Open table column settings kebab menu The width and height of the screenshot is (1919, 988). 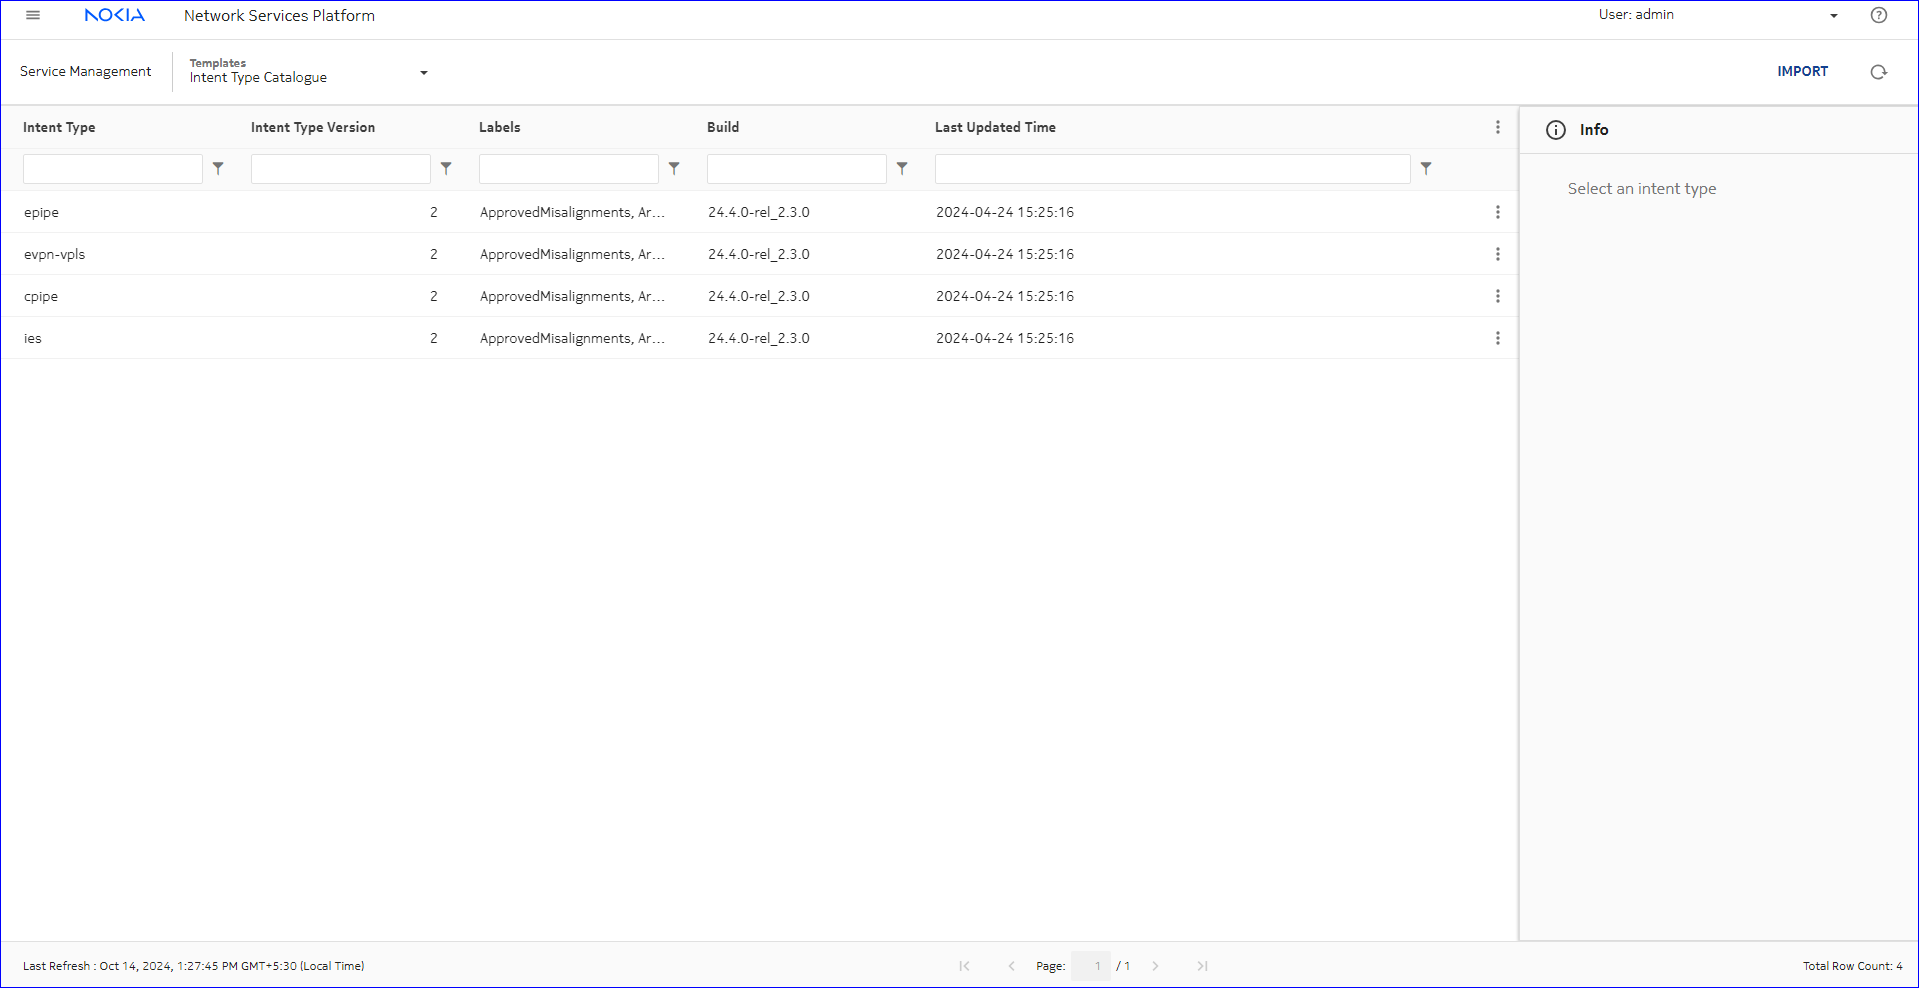(x=1497, y=127)
